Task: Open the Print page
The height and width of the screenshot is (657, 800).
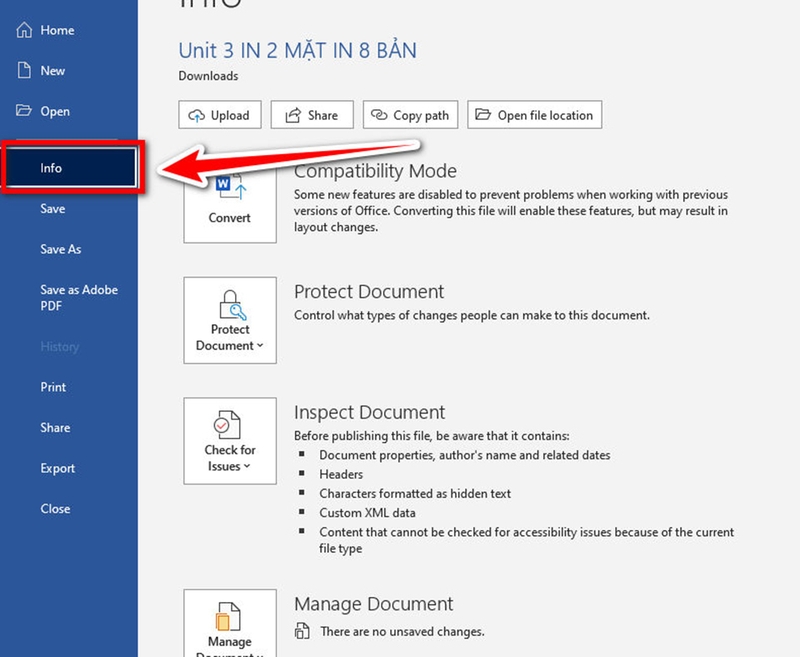Action: click(53, 387)
